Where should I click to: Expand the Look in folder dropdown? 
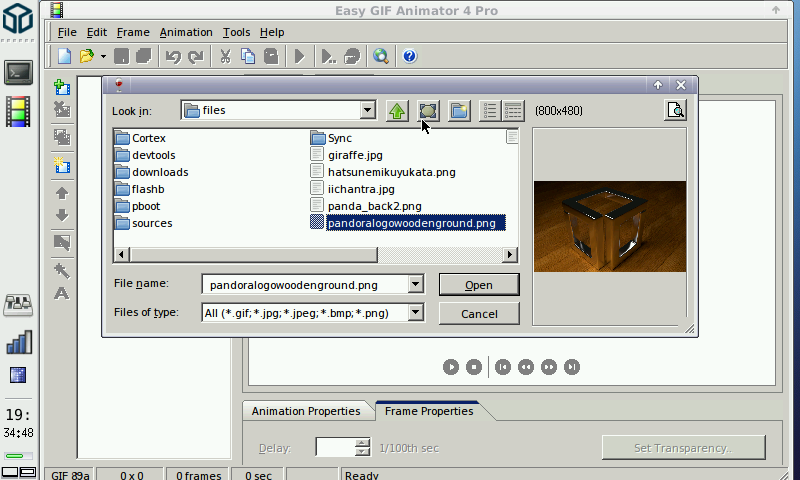pyautogui.click(x=367, y=111)
